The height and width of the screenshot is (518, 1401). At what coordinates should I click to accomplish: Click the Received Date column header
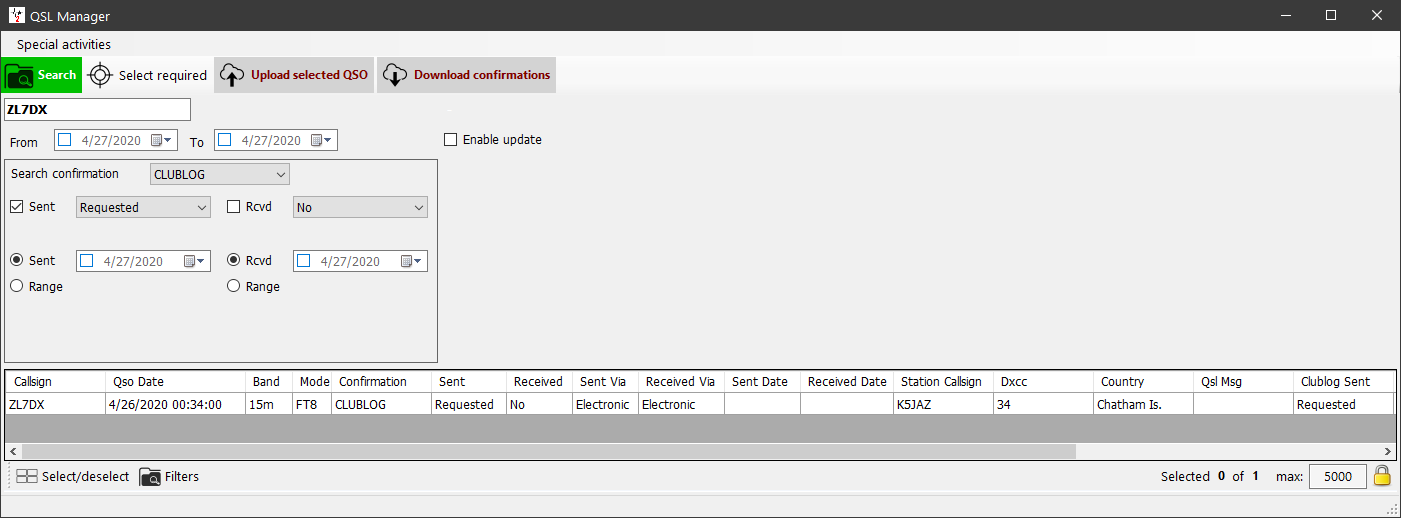tap(847, 381)
